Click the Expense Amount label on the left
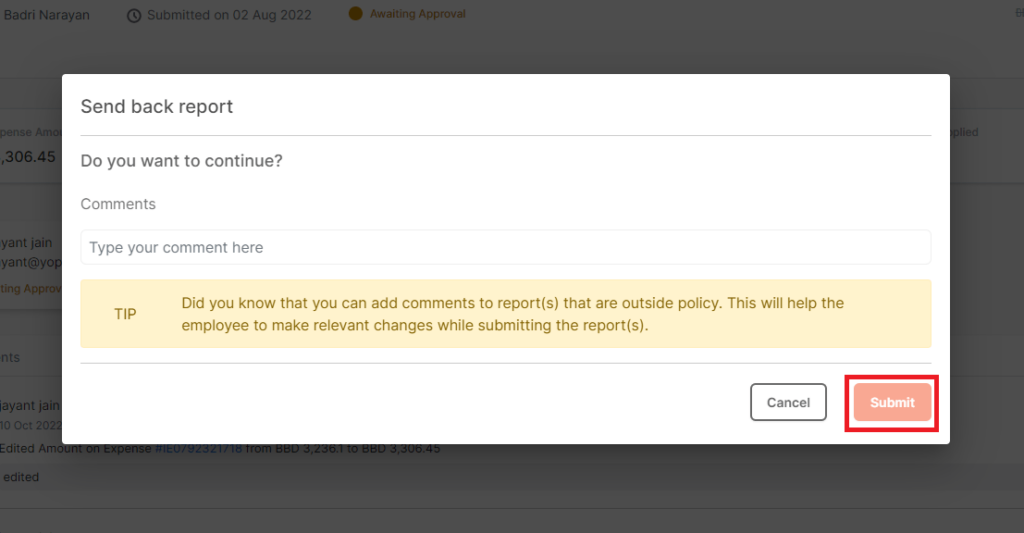1024x533 pixels. pyautogui.click(x=30, y=132)
